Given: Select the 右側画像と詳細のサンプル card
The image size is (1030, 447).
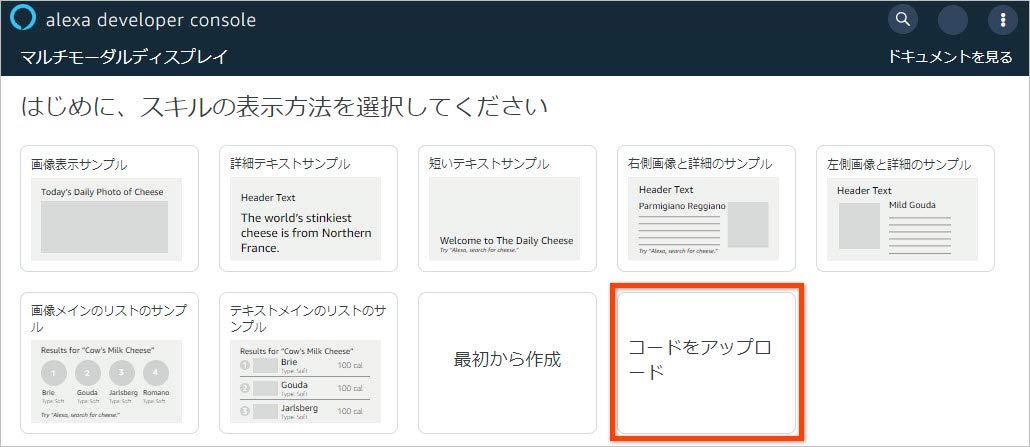Looking at the screenshot, I should tap(706, 208).
